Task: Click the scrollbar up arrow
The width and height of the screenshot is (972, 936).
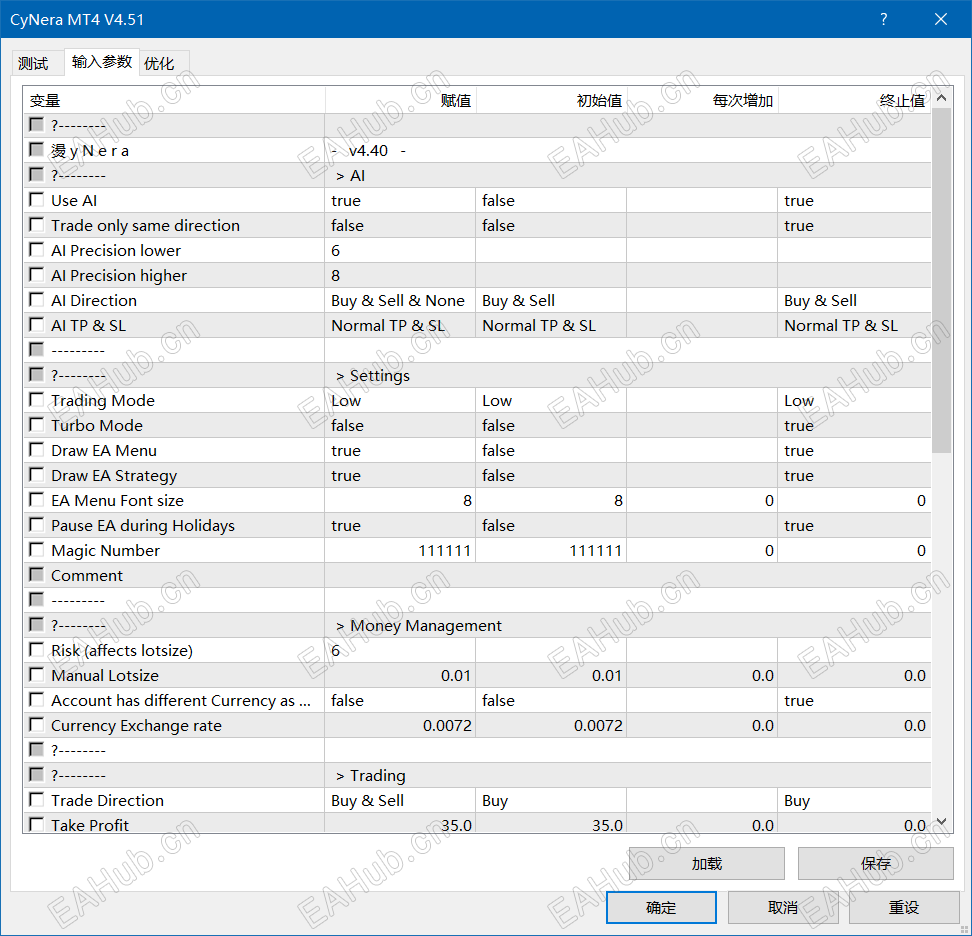Action: pos(942,98)
